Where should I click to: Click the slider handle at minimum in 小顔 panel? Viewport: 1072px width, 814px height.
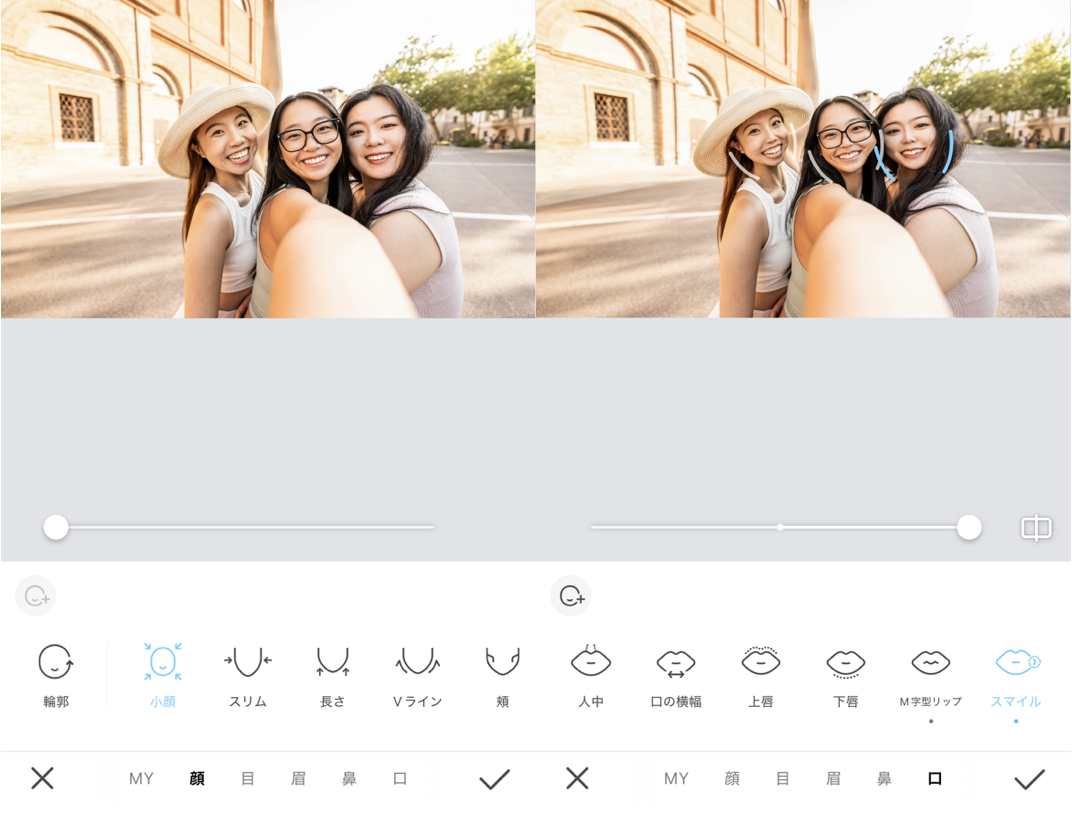point(56,527)
